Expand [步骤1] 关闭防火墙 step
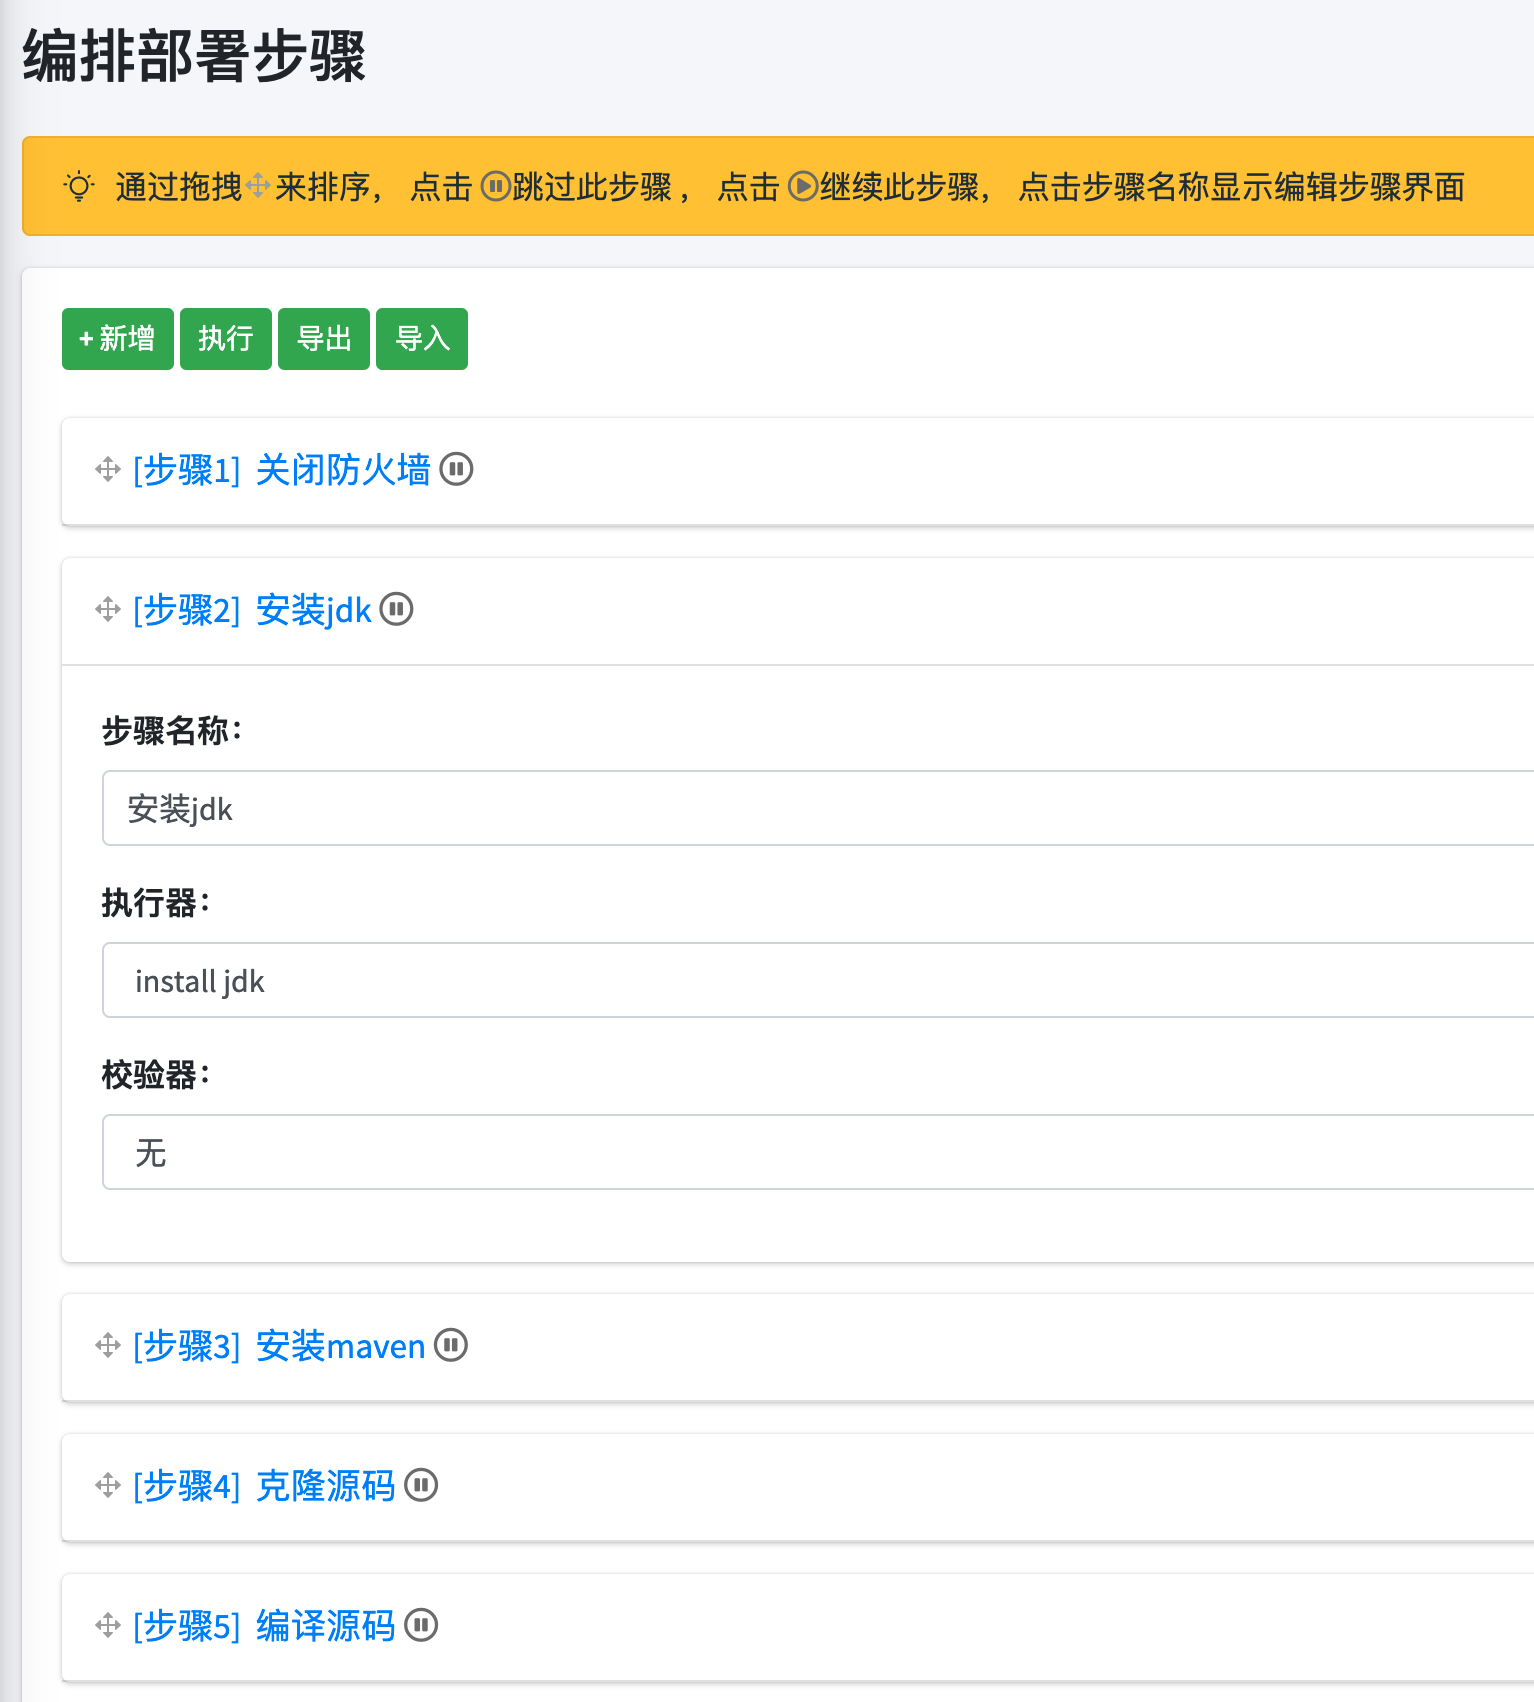This screenshot has height=1702, width=1534. point(282,469)
